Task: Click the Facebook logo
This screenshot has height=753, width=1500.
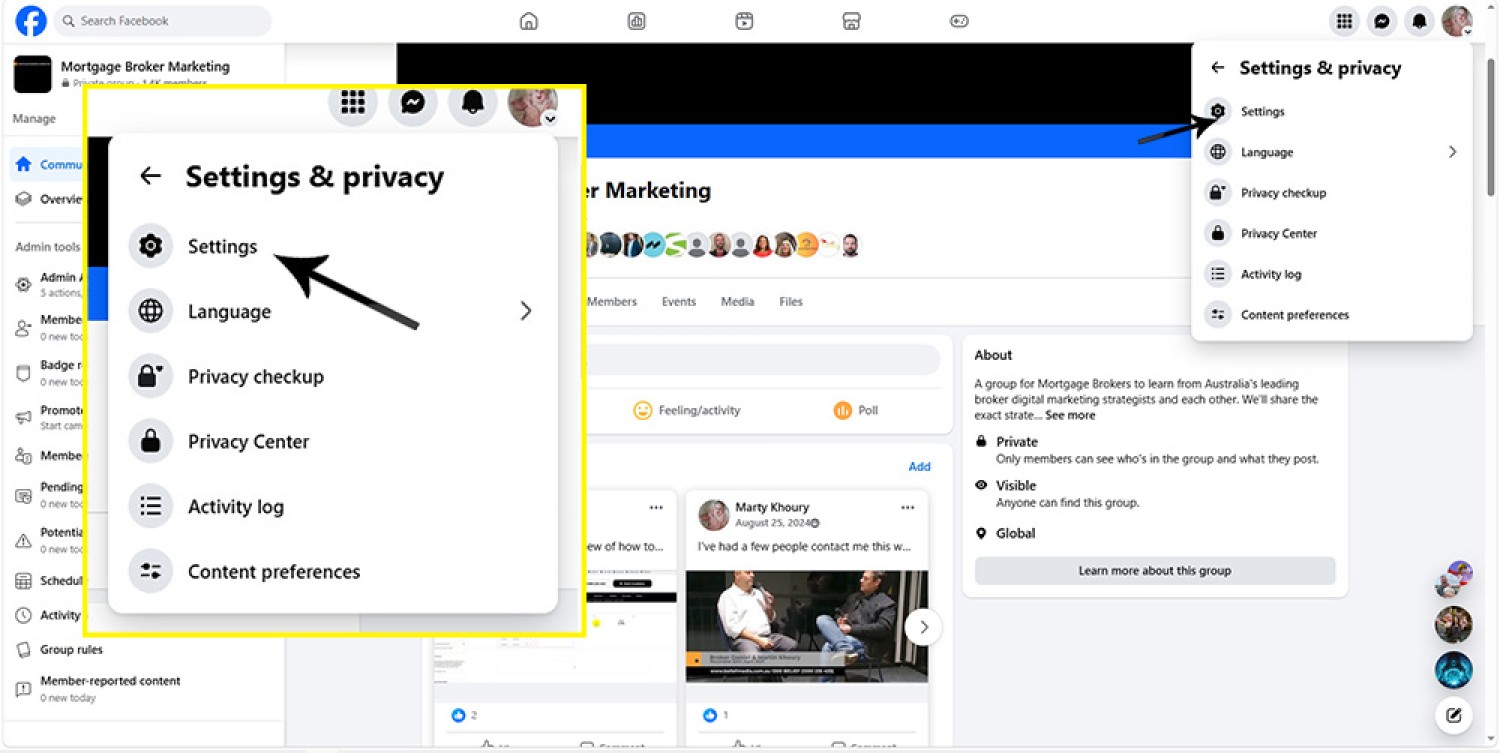Action: pos(31,21)
